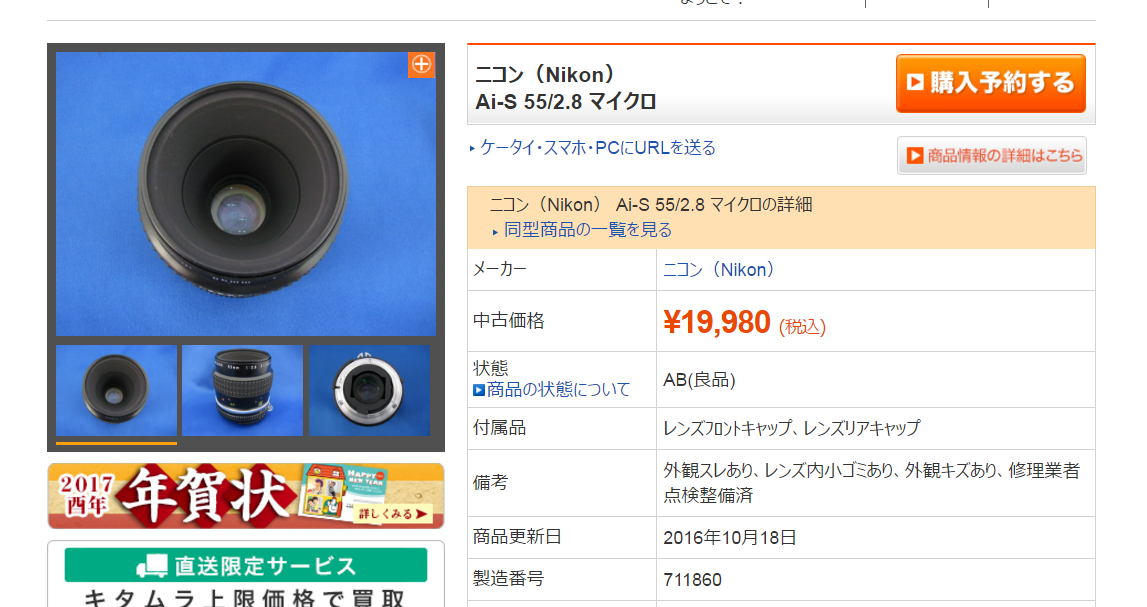Read about 商品の状態について link text
Screen dimensions: 1147x607
(x=558, y=389)
